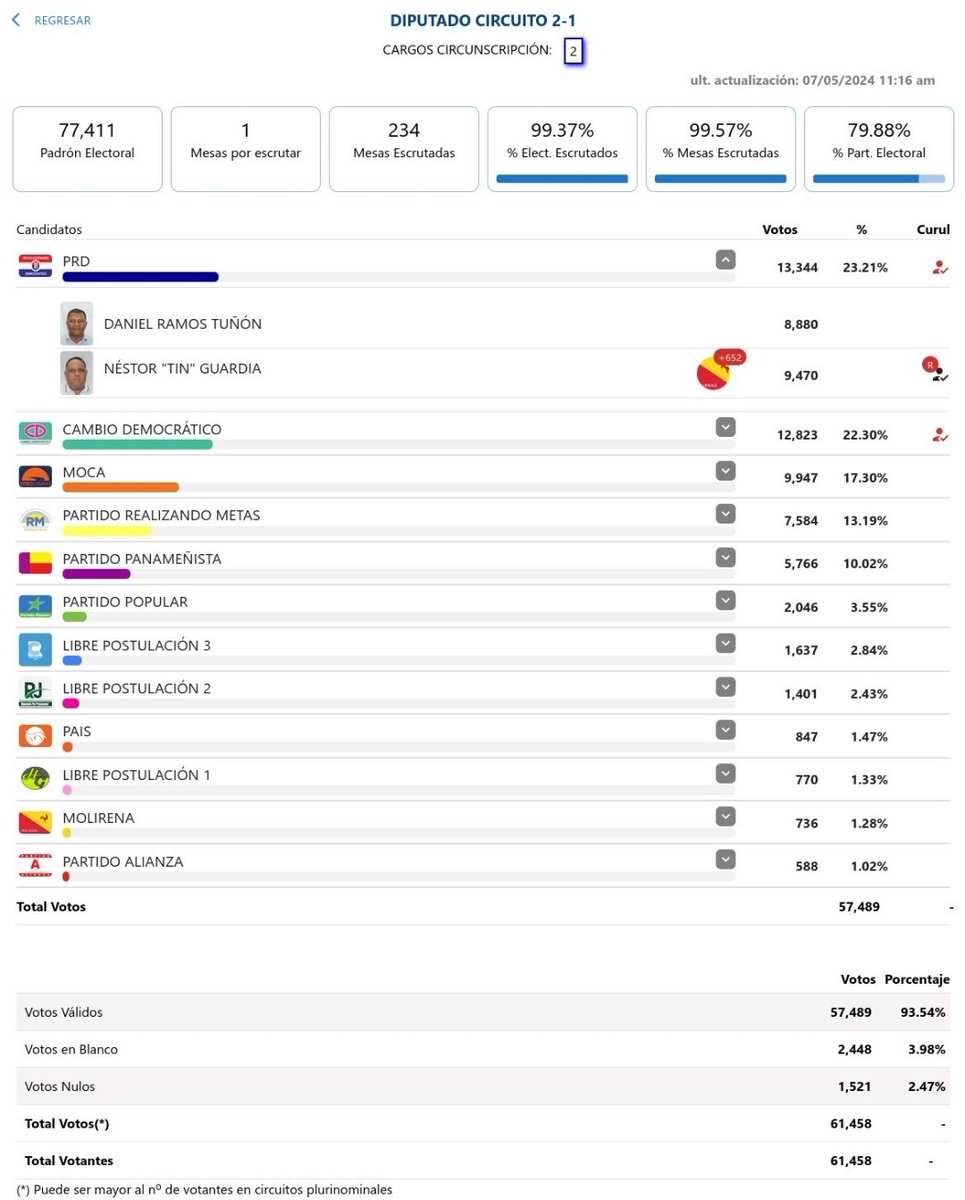
Task: Click the MOCA party logo
Action: click(x=35, y=476)
